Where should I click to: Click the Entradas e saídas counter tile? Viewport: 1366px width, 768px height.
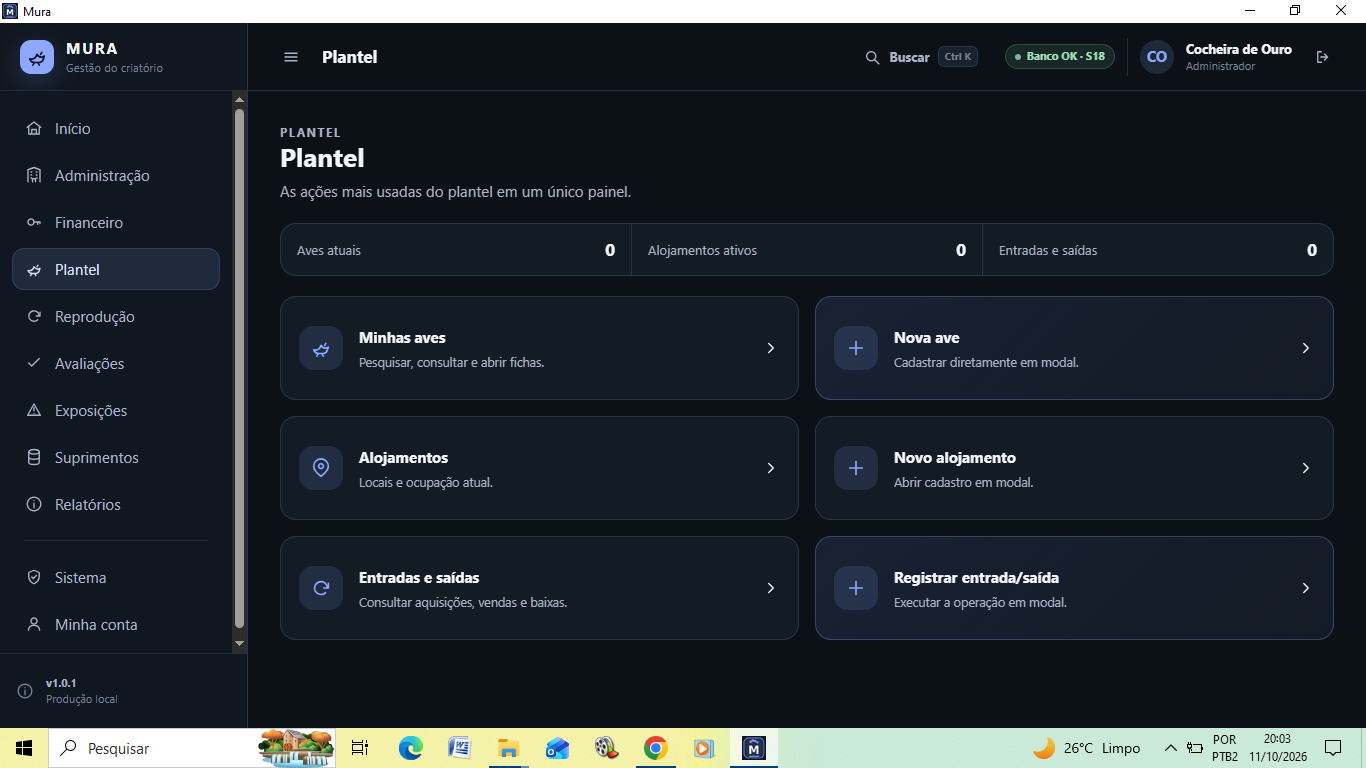pos(1158,250)
